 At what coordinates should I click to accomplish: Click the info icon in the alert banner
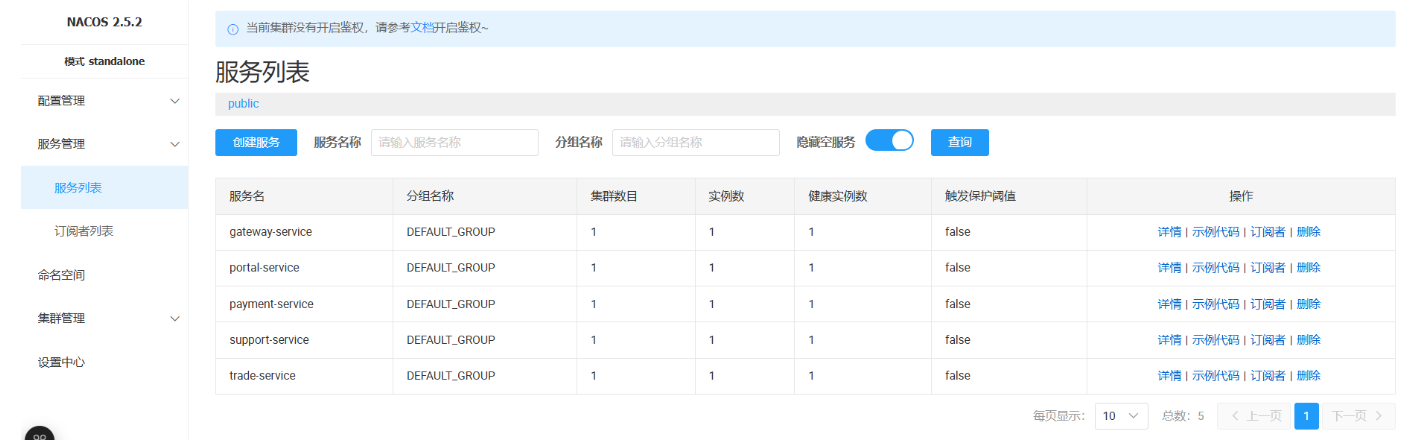click(232, 29)
